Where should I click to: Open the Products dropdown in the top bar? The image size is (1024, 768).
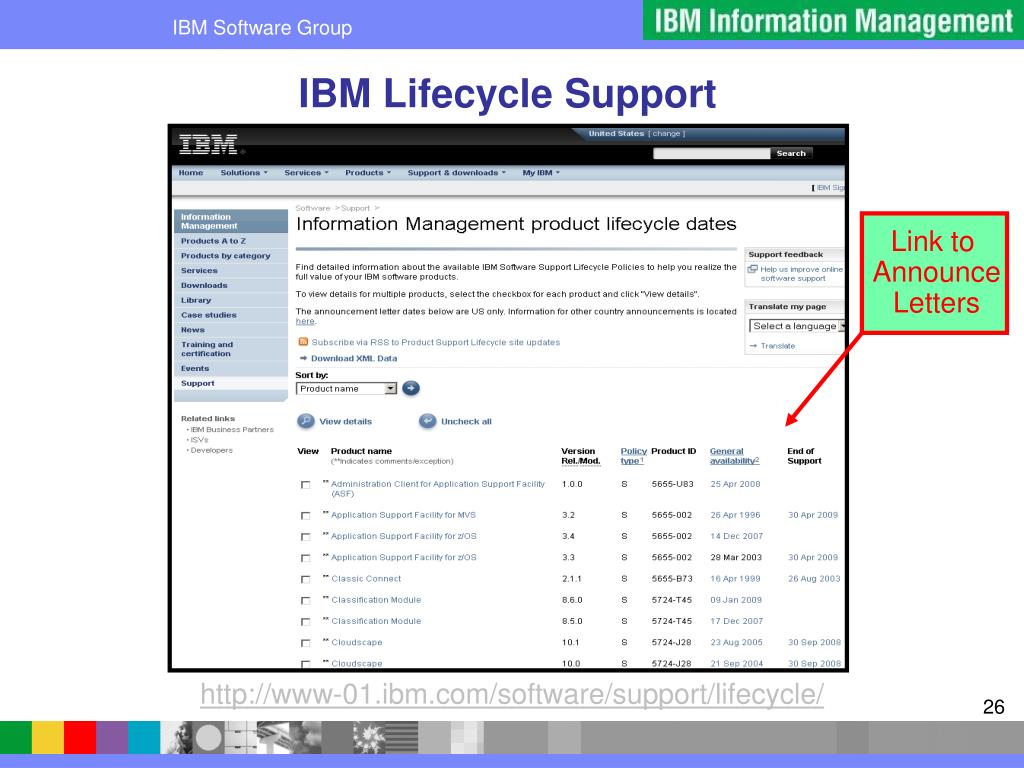click(x=368, y=173)
